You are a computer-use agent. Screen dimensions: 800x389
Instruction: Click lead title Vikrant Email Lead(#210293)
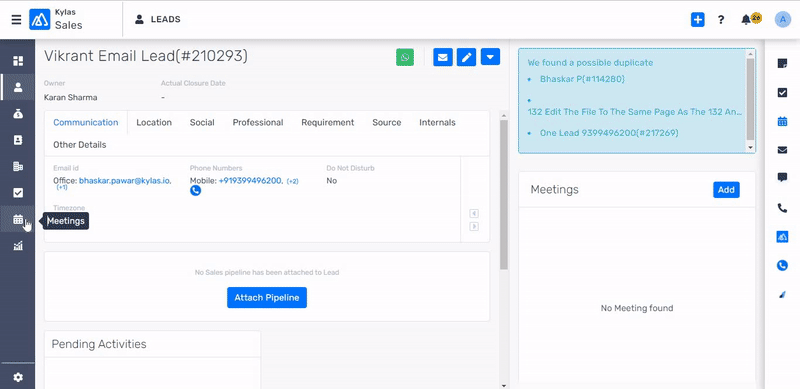[146, 56]
